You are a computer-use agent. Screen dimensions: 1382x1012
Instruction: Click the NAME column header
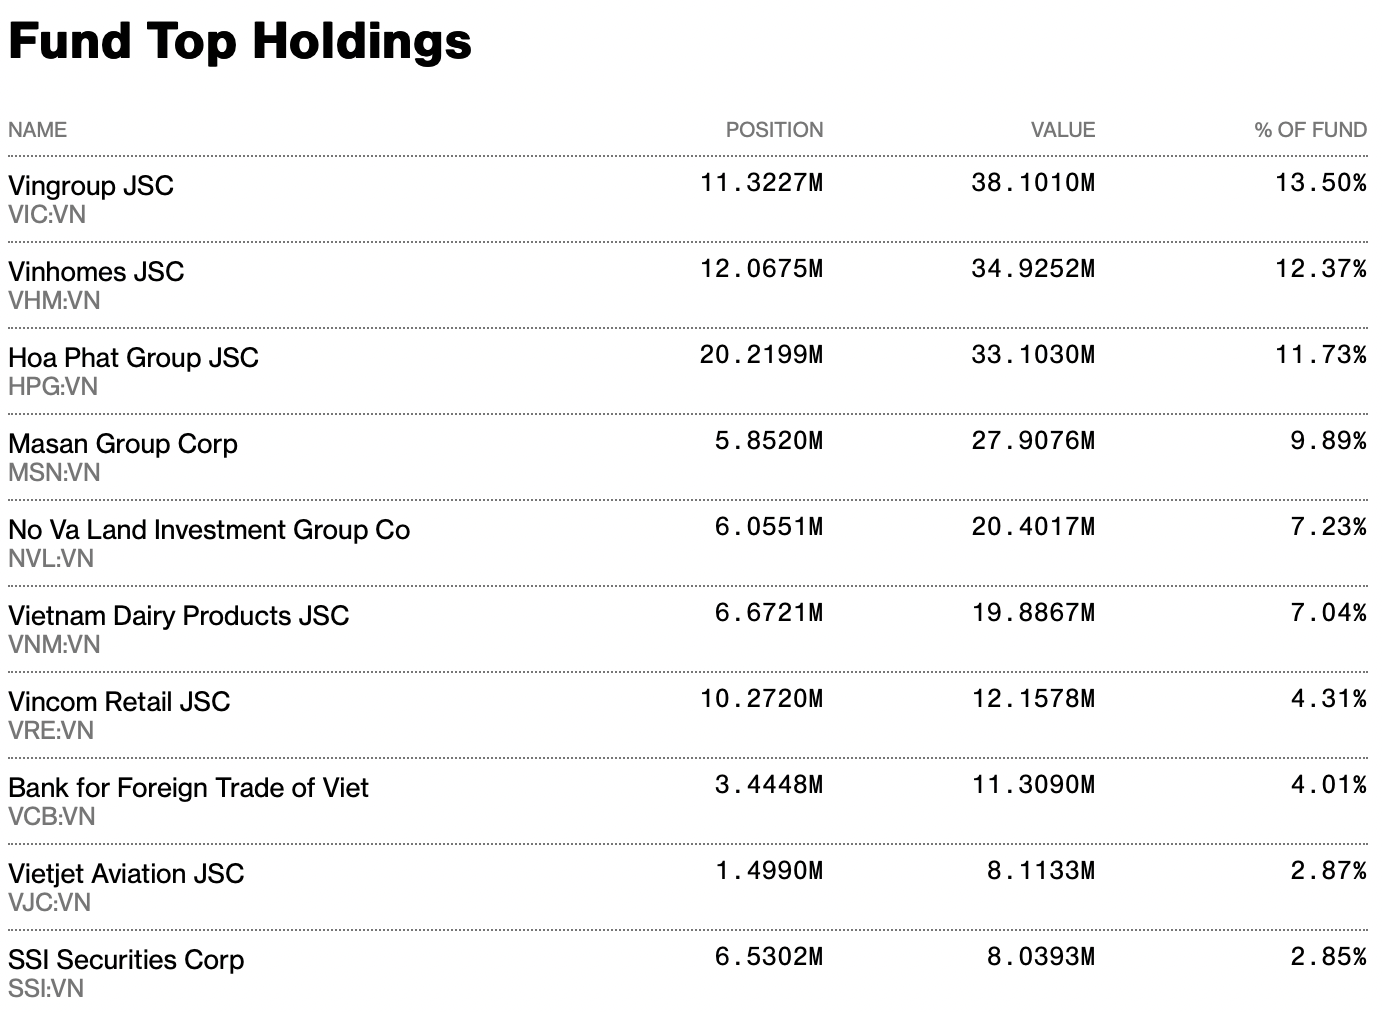click(38, 130)
